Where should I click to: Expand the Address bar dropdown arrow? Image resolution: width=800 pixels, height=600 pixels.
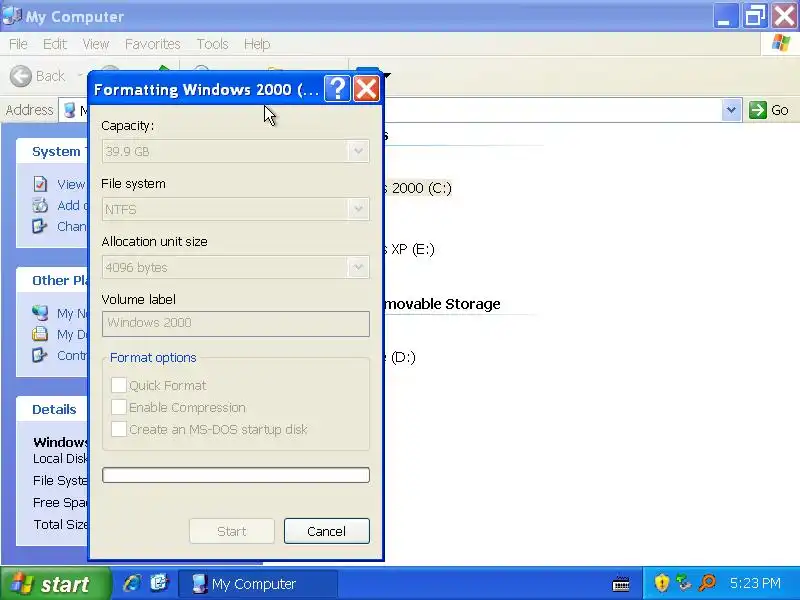[731, 110]
